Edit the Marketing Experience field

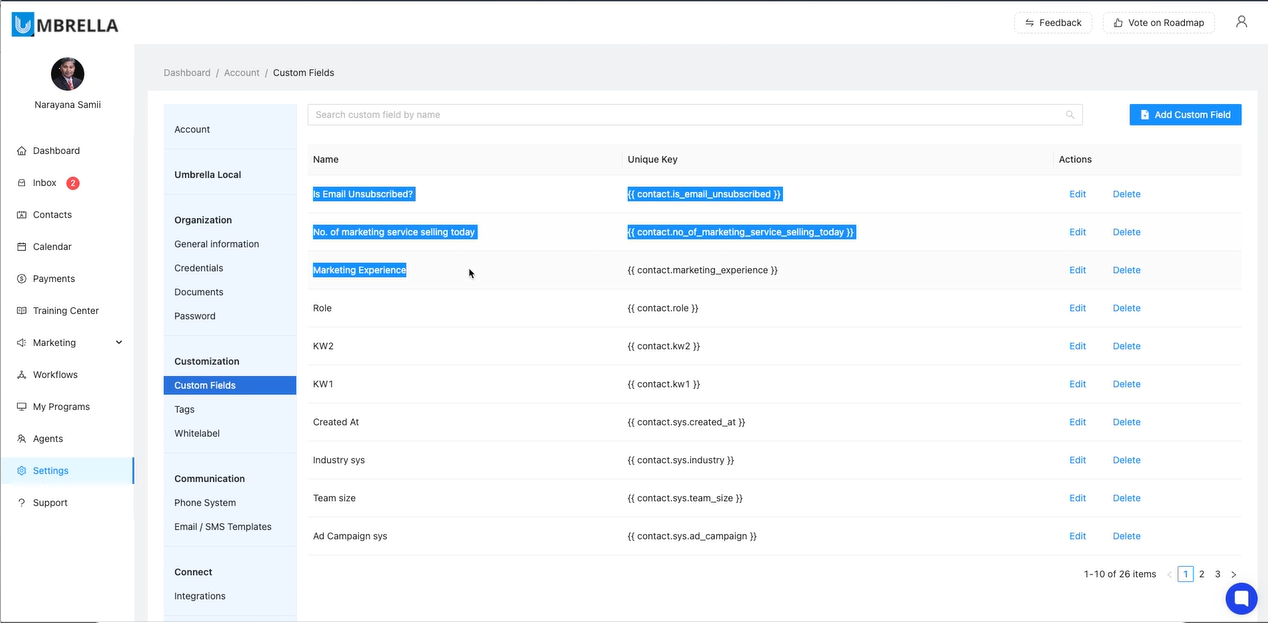[x=1077, y=270]
